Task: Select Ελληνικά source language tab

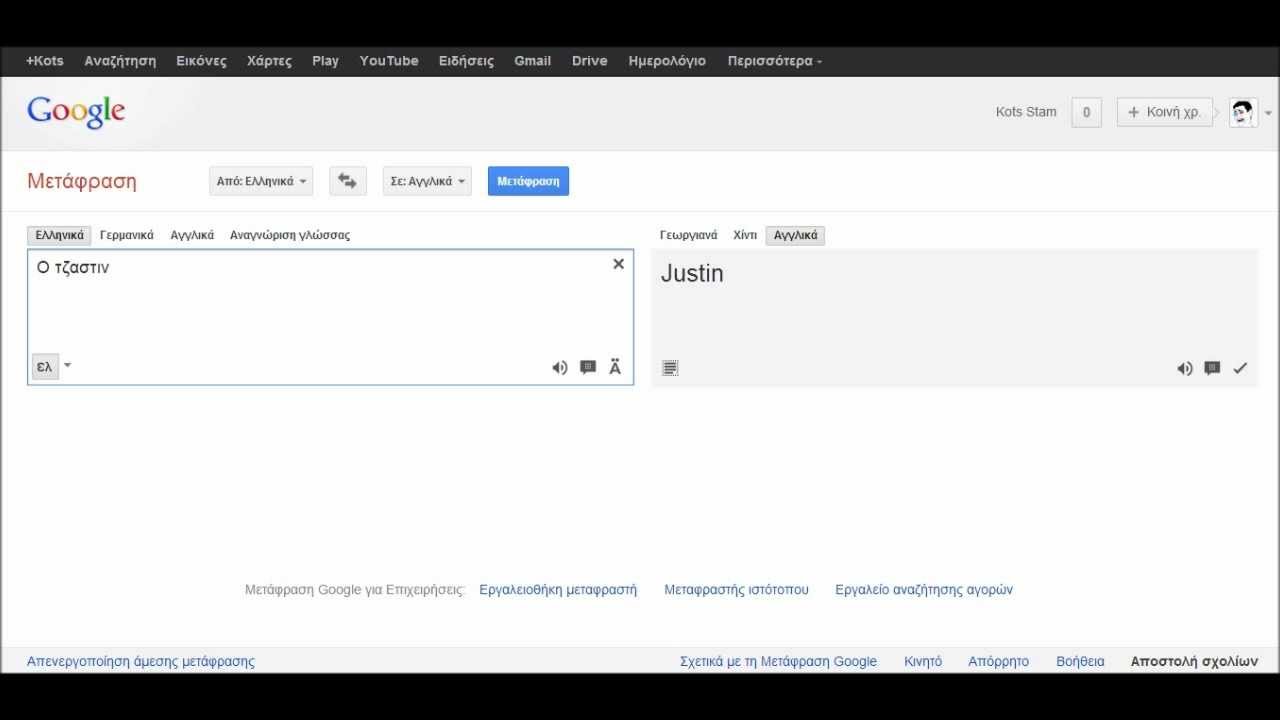Action: tap(59, 235)
